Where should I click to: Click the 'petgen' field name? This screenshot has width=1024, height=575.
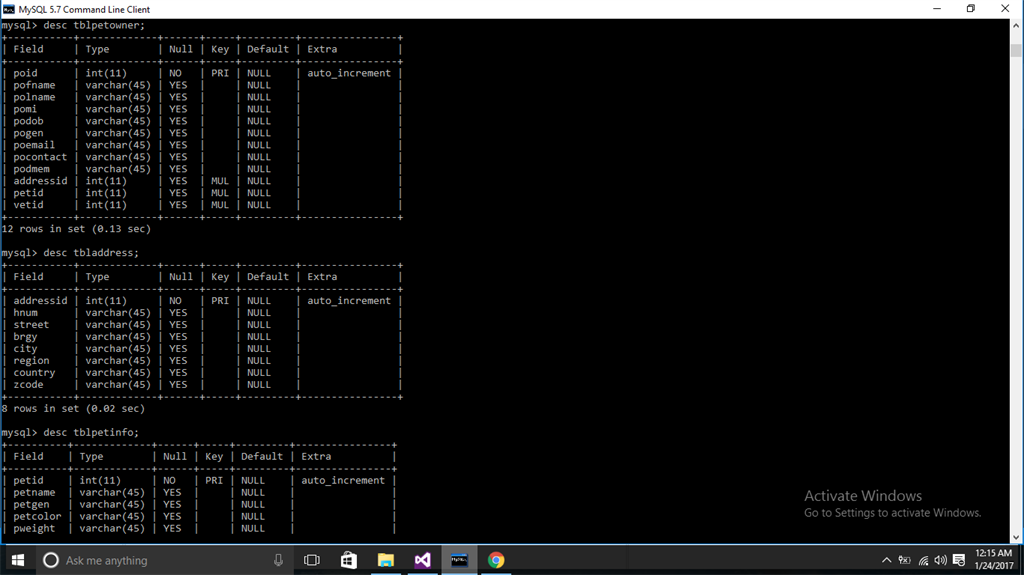(31, 504)
